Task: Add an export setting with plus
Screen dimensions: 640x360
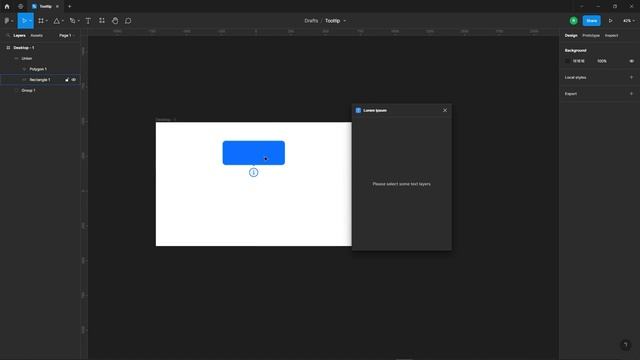Action: coord(631,93)
